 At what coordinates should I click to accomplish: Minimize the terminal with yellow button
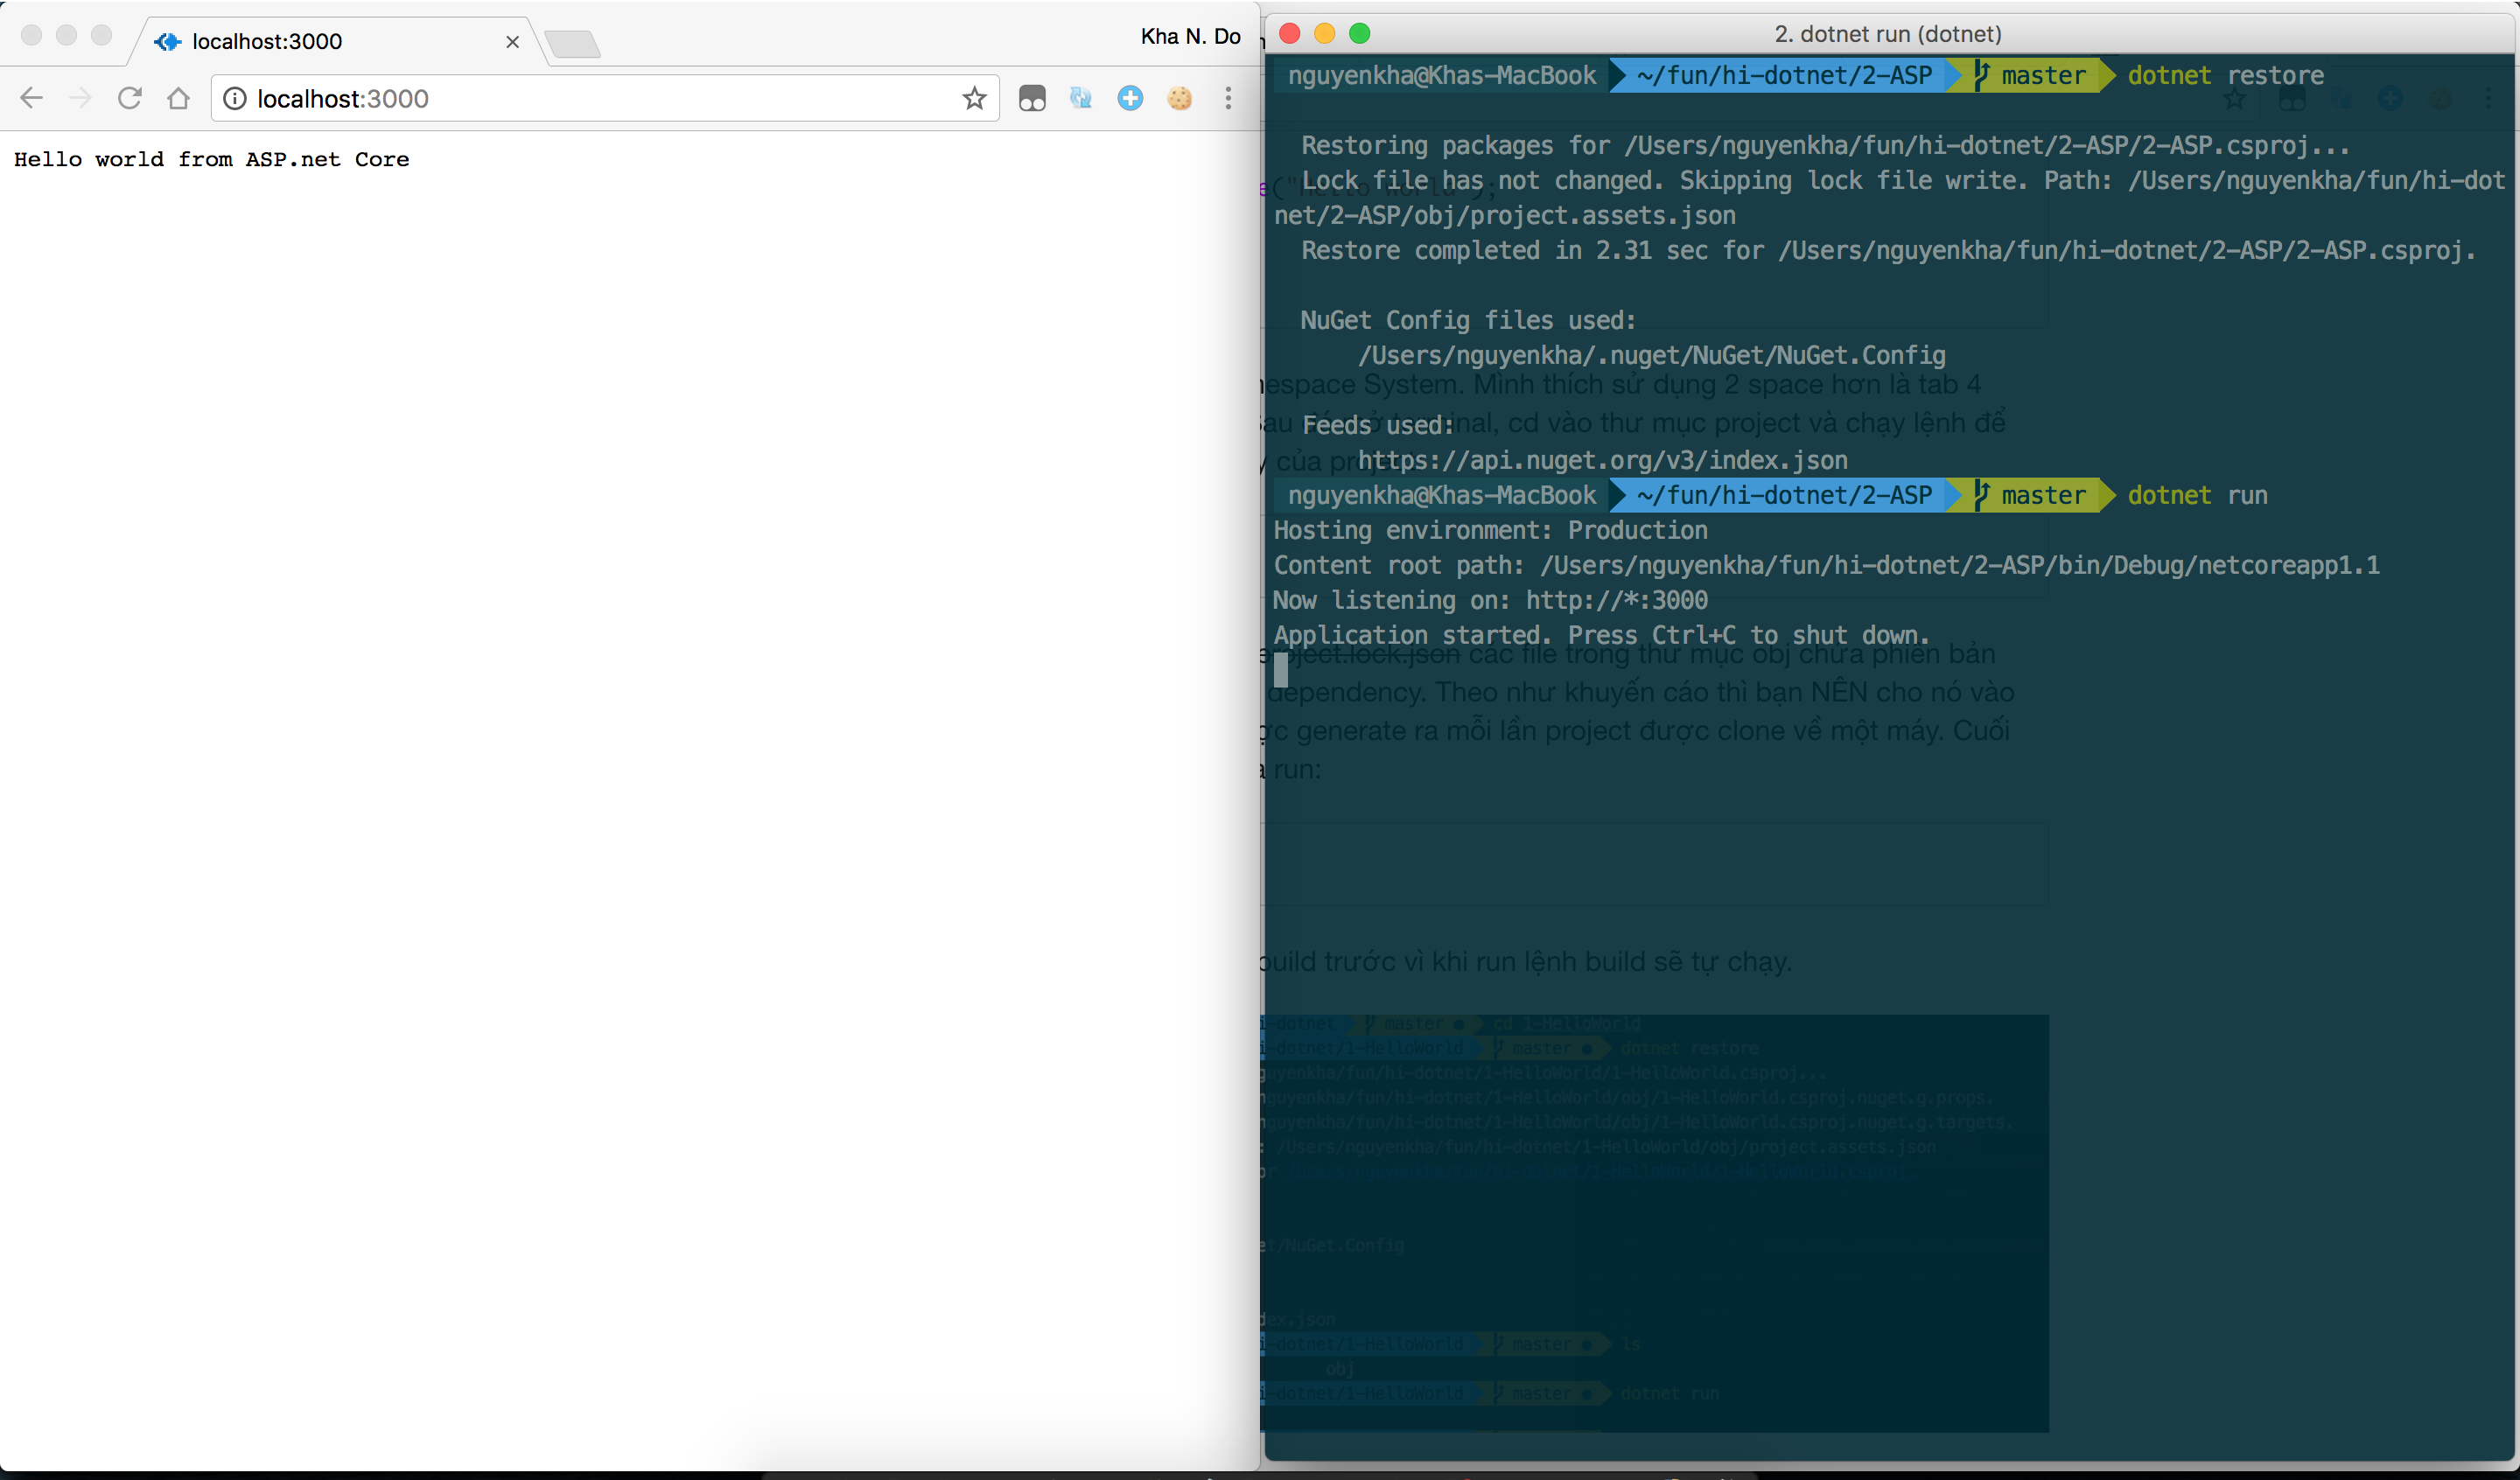pyautogui.click(x=1325, y=34)
